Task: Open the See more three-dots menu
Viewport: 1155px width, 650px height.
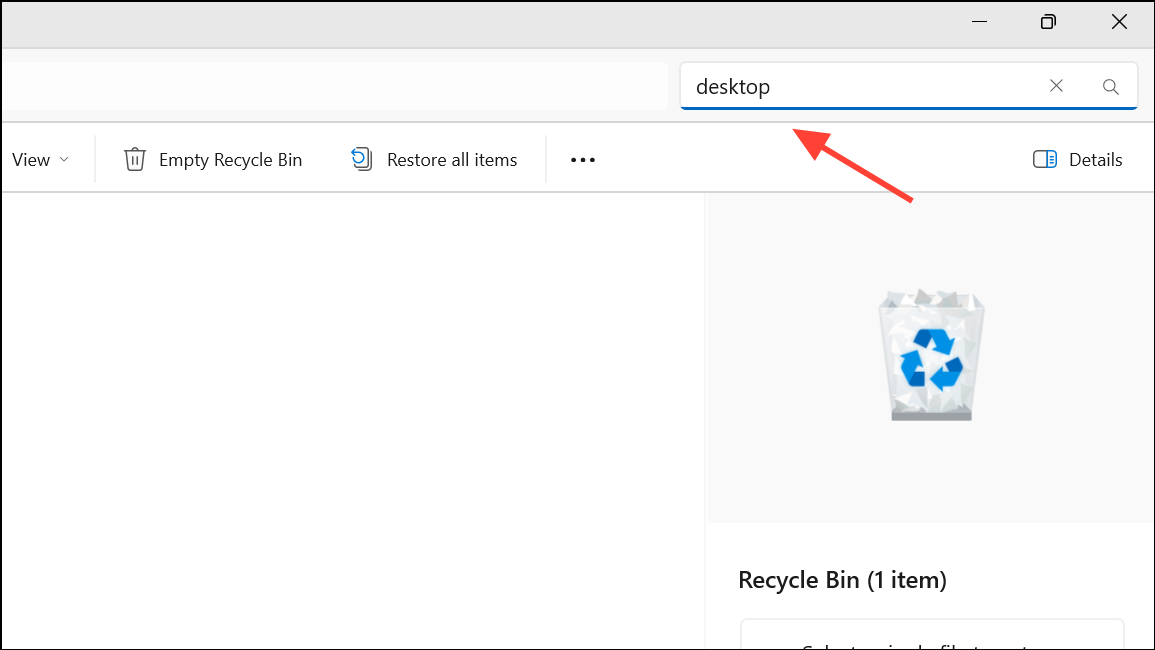Action: pos(583,160)
